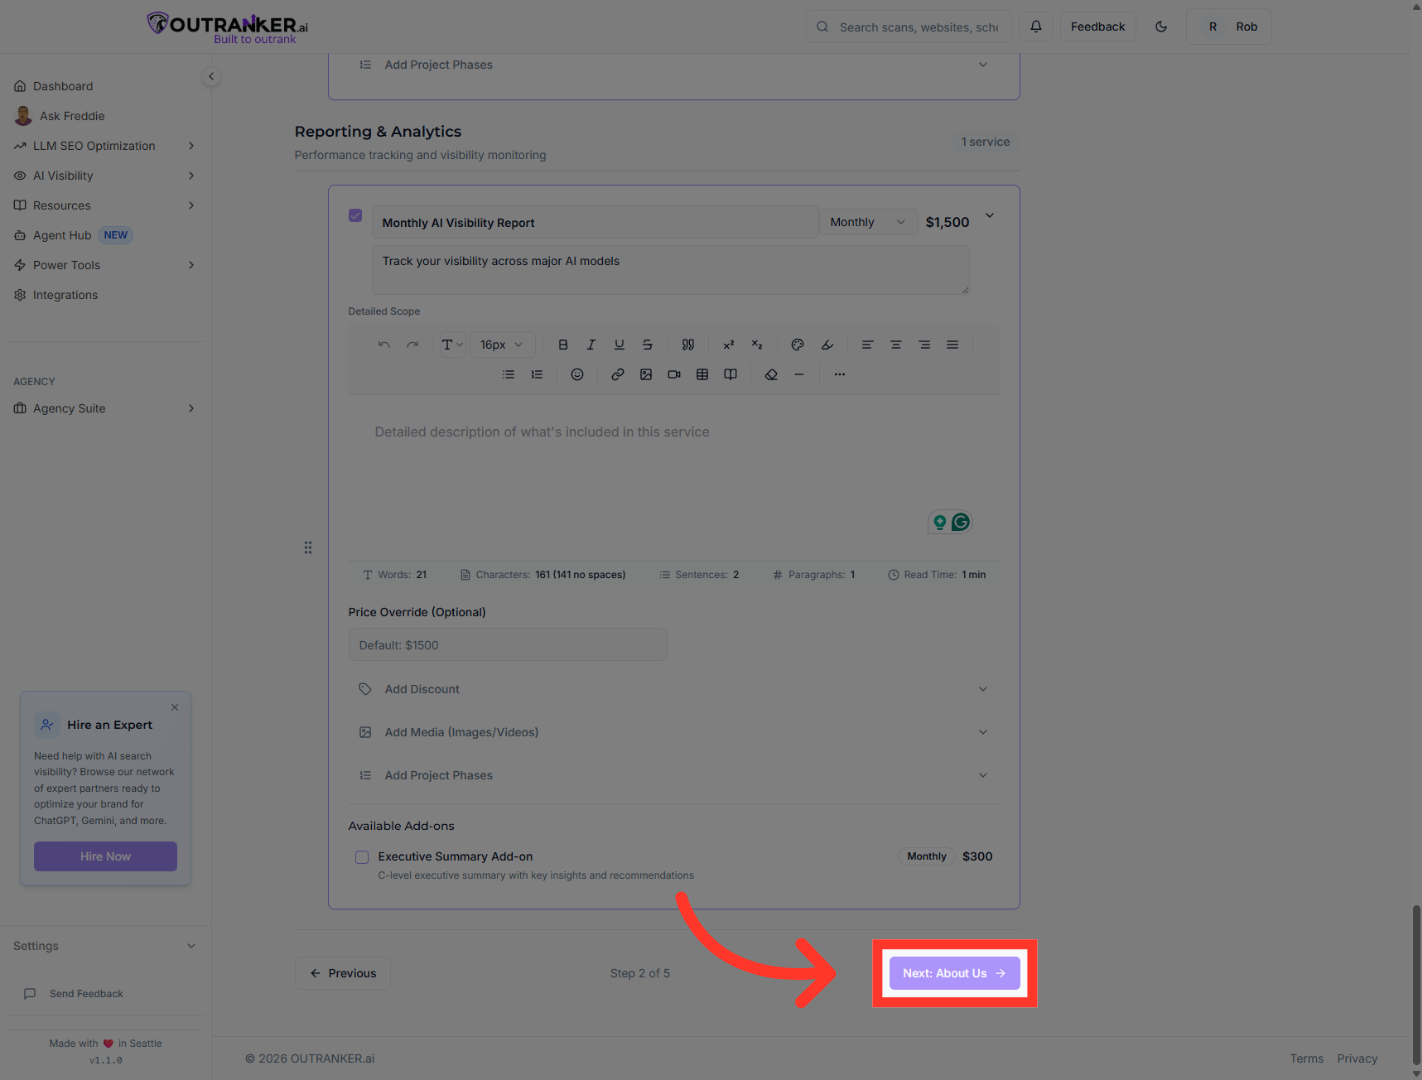Viewport: 1422px width, 1080px height.
Task: Click the Next: About Us button
Action: (955, 973)
